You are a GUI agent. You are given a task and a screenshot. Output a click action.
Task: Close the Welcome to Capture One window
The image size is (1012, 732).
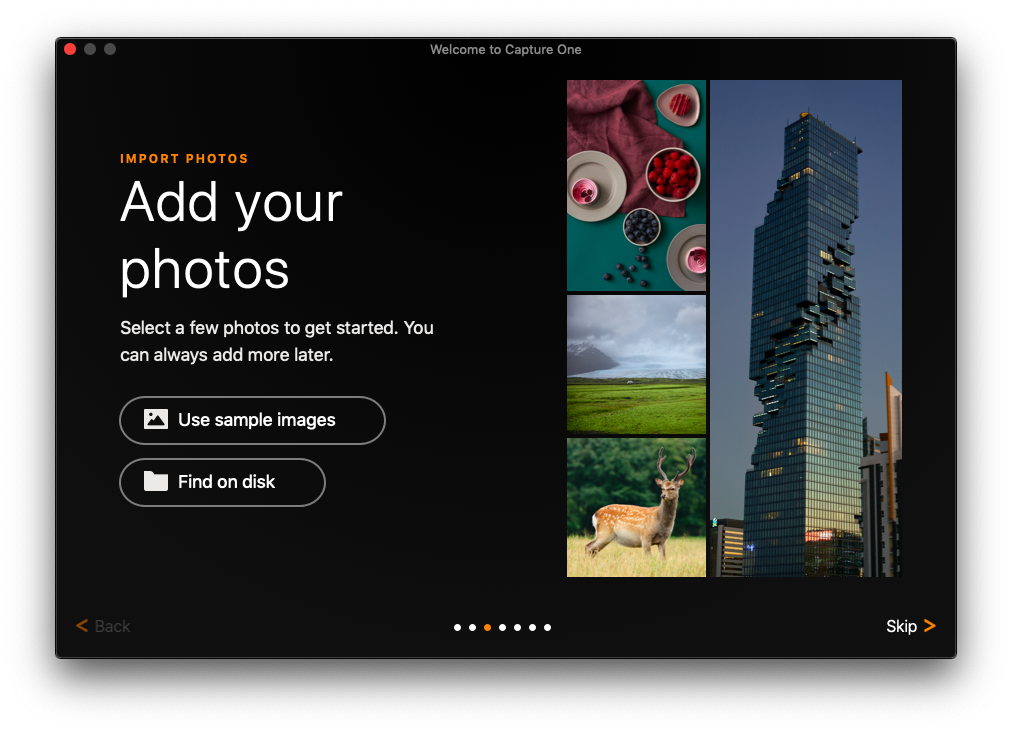(x=70, y=49)
